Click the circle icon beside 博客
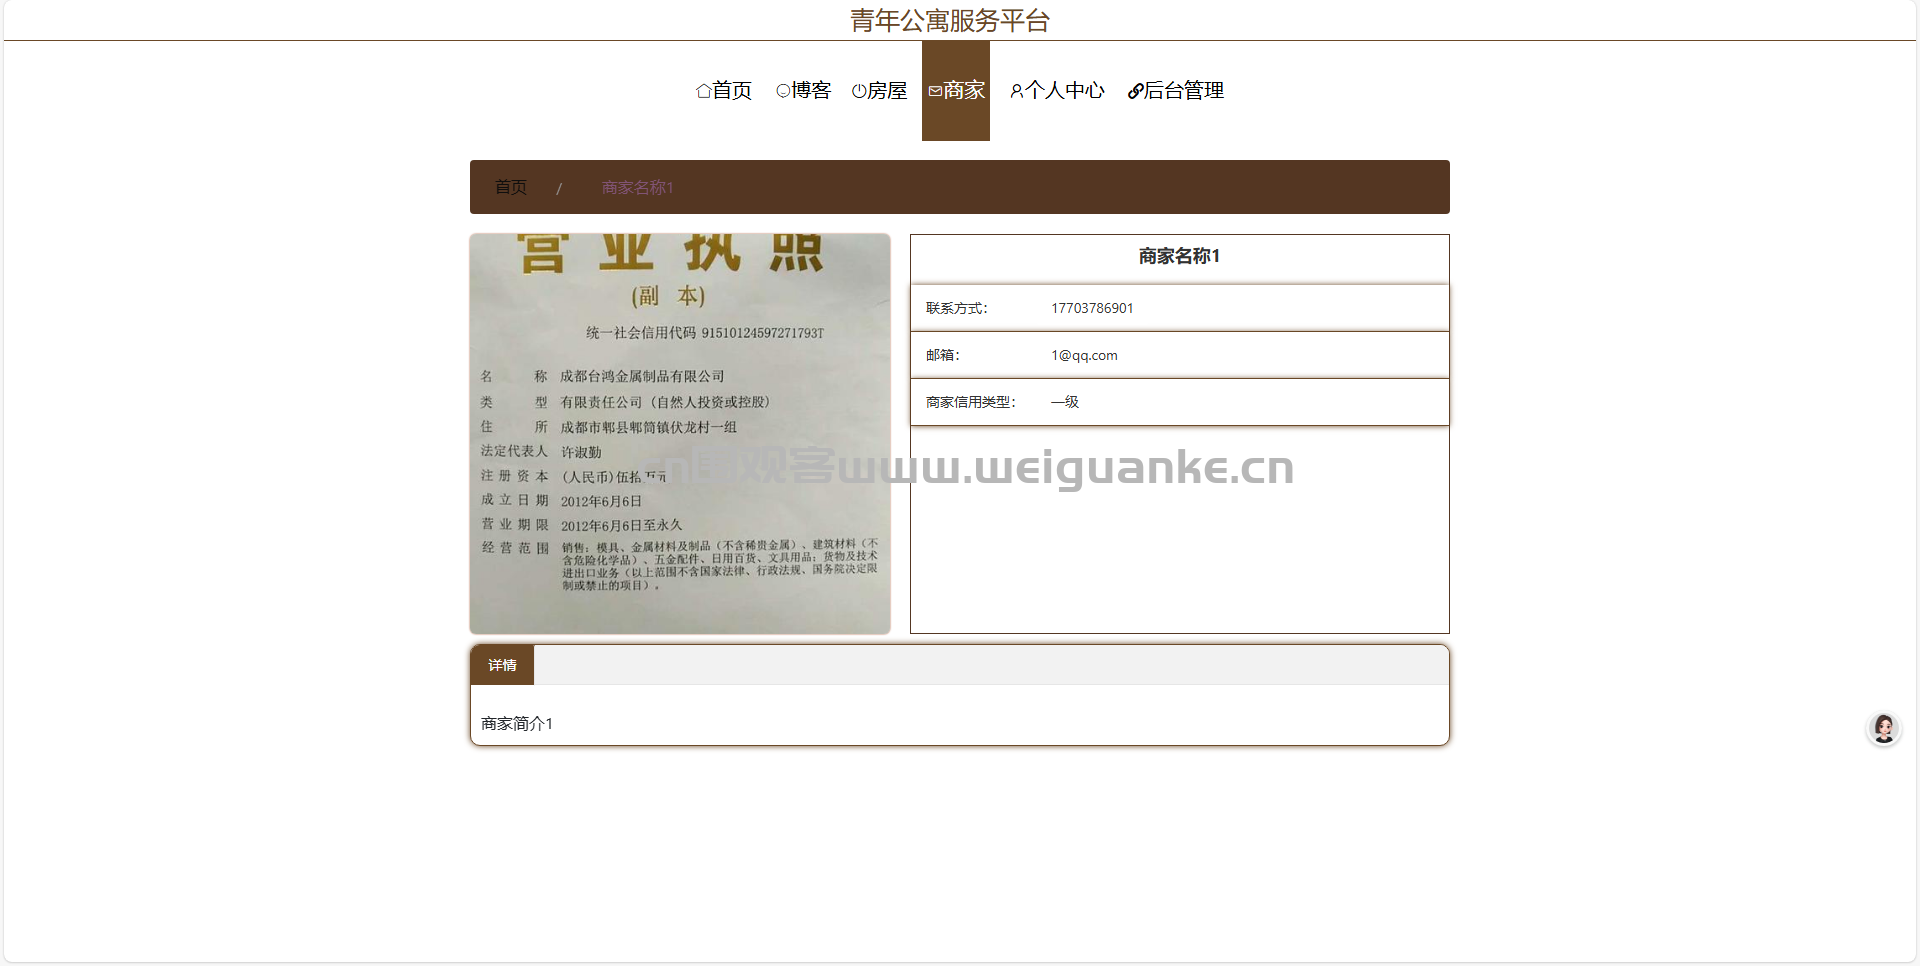Screen dimensions: 1920x966 pos(783,91)
